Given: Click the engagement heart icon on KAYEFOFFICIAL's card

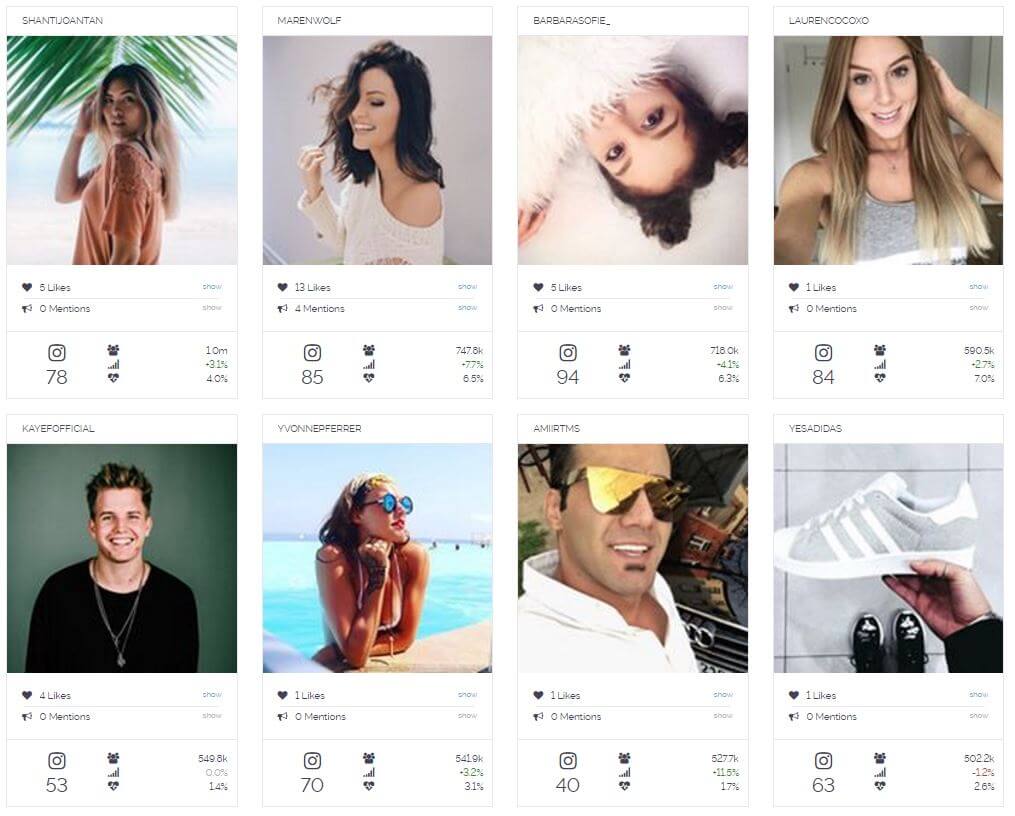Looking at the screenshot, I should pos(113,786).
